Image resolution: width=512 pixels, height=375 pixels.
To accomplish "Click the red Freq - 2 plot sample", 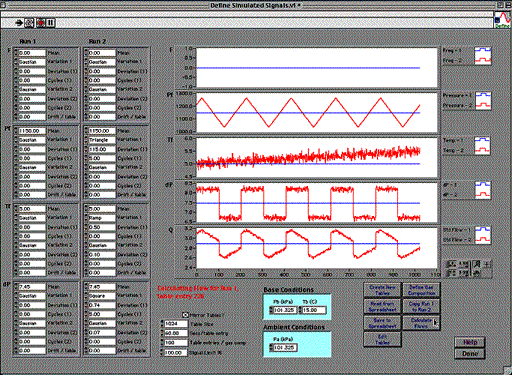I will click(x=482, y=60).
